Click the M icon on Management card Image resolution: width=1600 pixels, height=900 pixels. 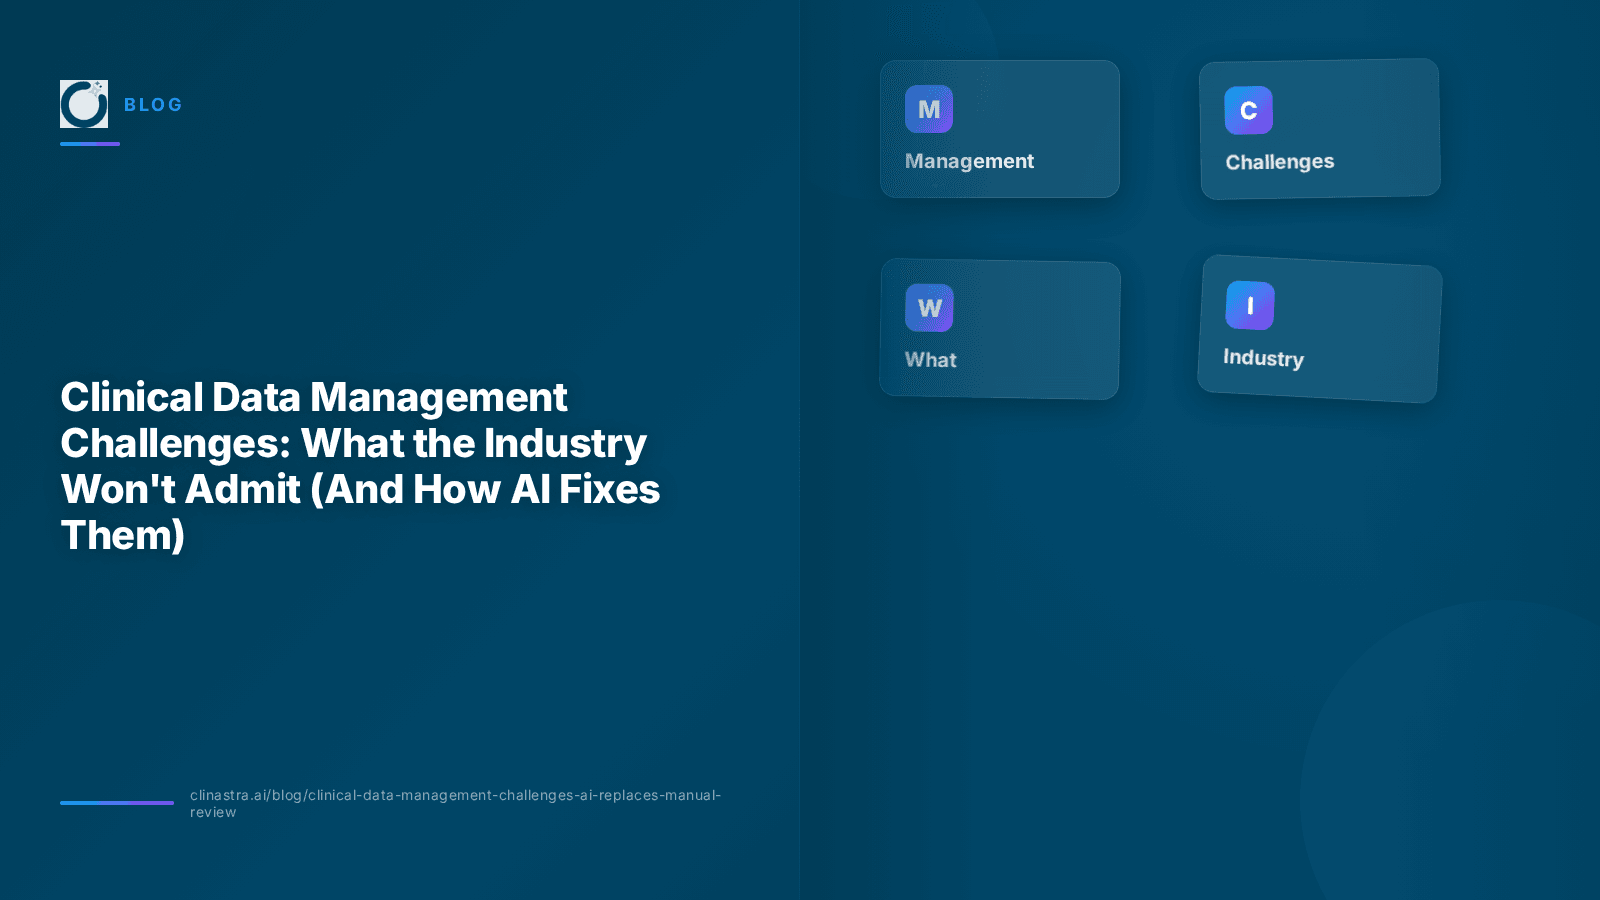[929, 109]
